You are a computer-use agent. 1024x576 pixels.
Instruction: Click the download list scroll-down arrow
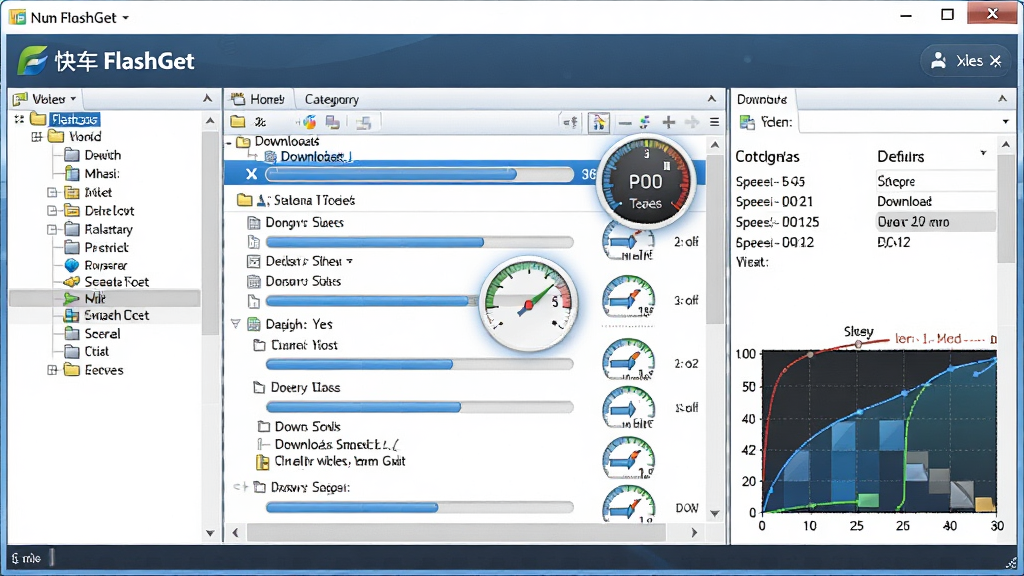click(715, 513)
